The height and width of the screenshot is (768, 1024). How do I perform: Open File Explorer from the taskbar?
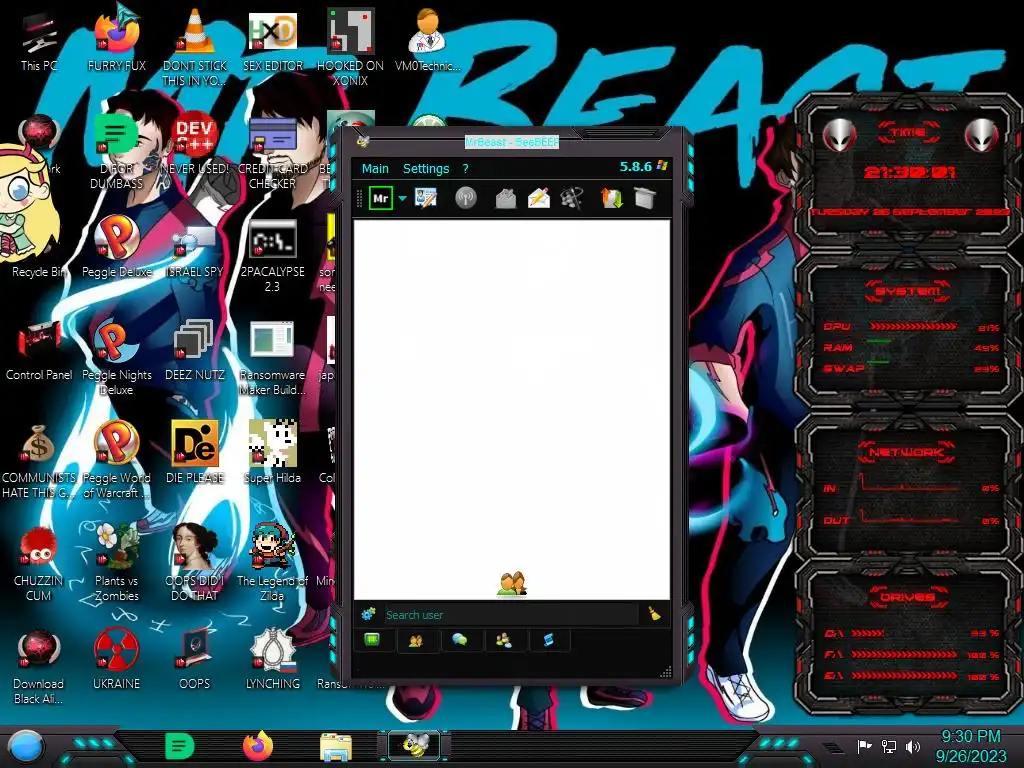click(x=336, y=746)
